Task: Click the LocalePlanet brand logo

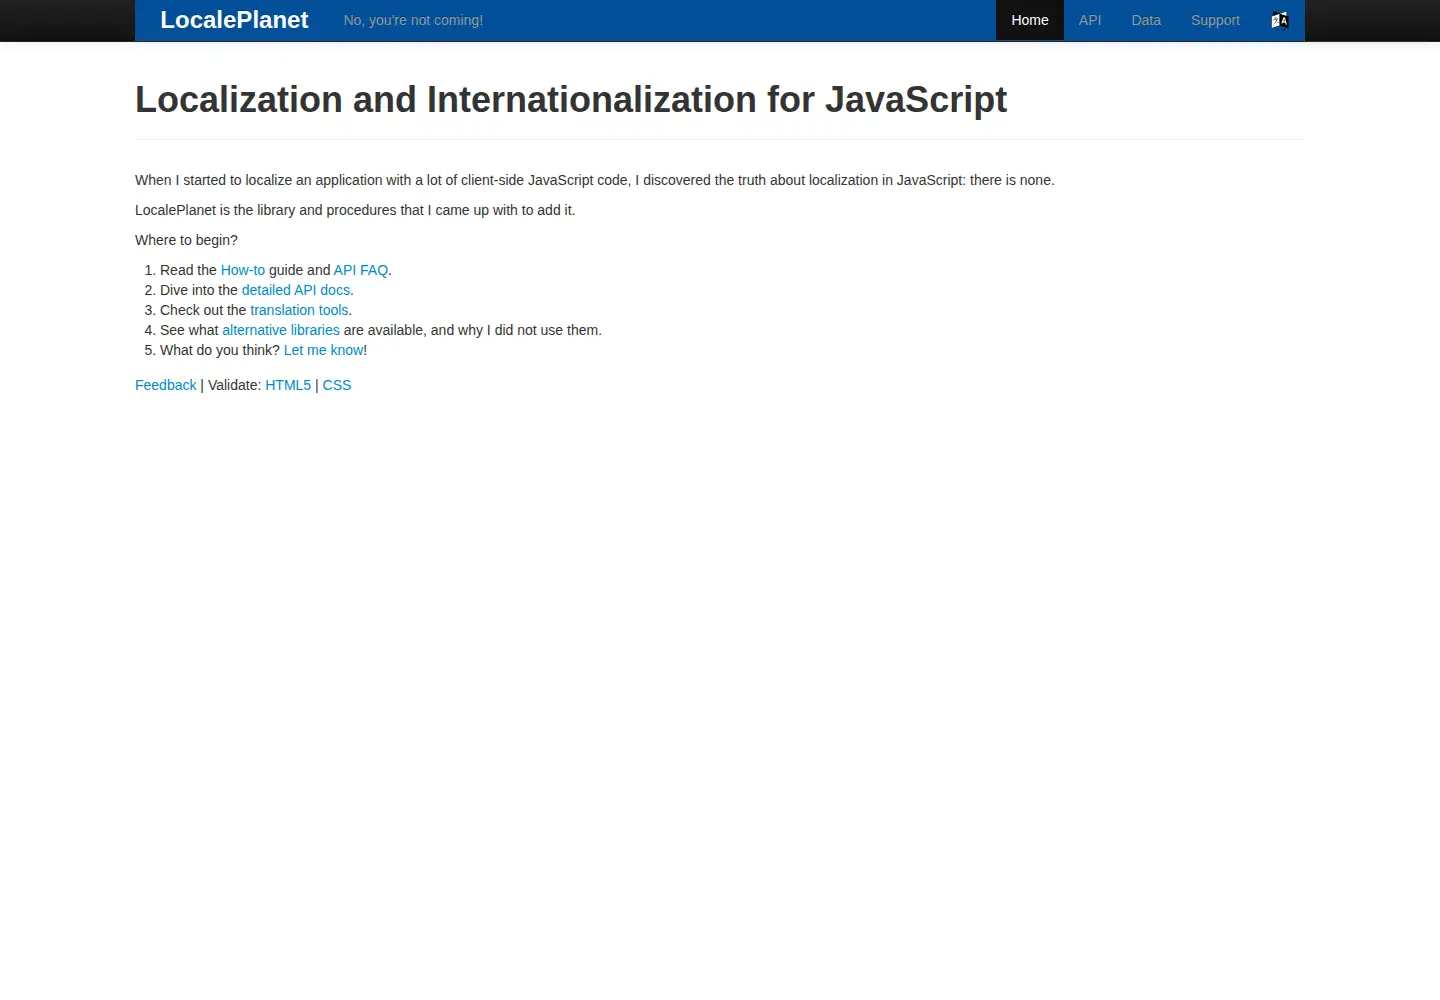Action: point(234,20)
